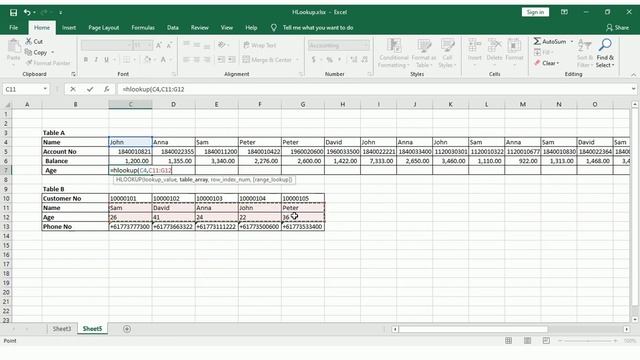The image size is (640, 360).
Task: Click the Select All corner triangle
Action: (x=7, y=104)
